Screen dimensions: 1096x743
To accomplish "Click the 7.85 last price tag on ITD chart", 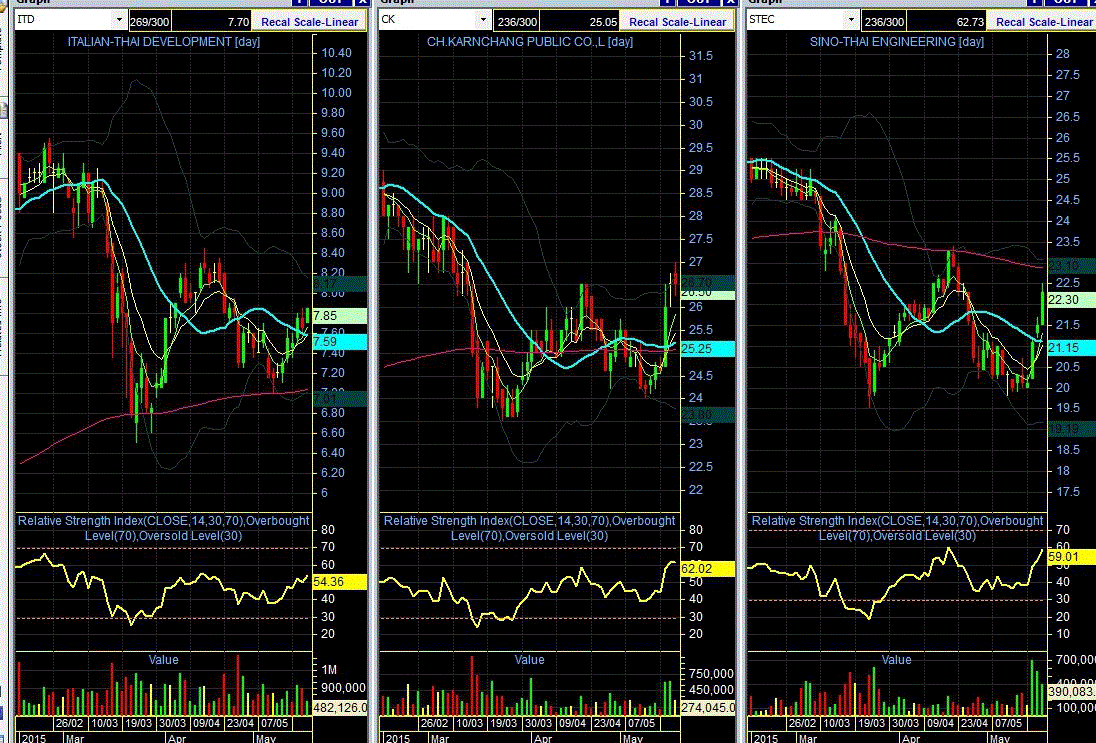I will point(340,315).
